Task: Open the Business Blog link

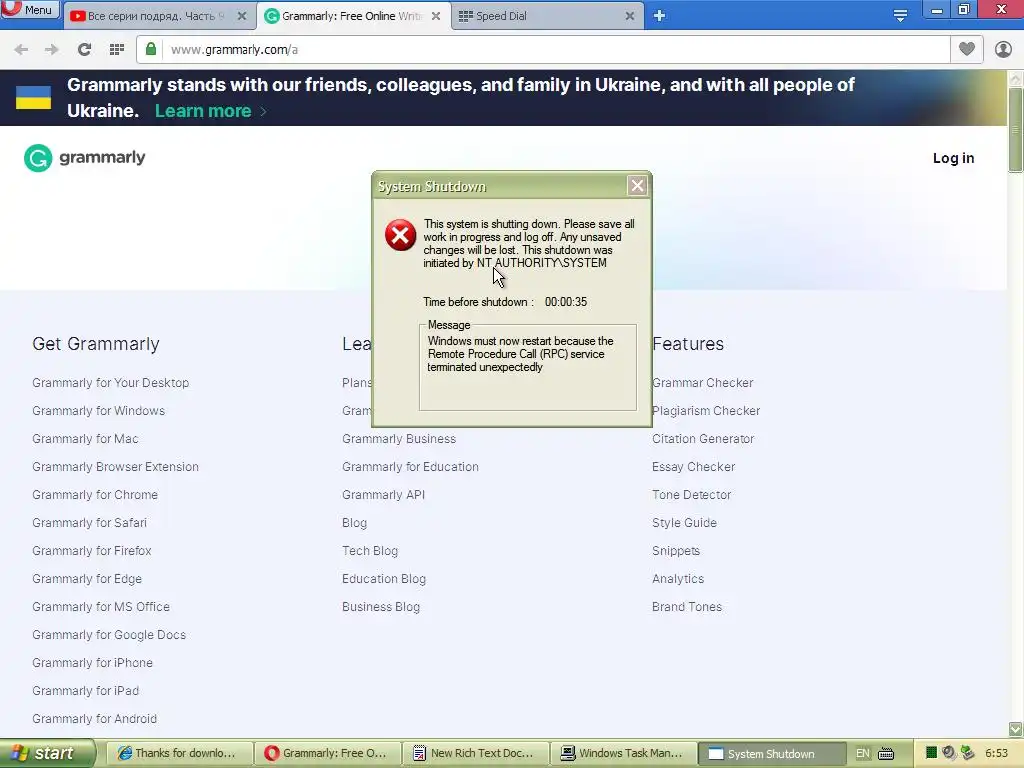Action: click(x=381, y=607)
